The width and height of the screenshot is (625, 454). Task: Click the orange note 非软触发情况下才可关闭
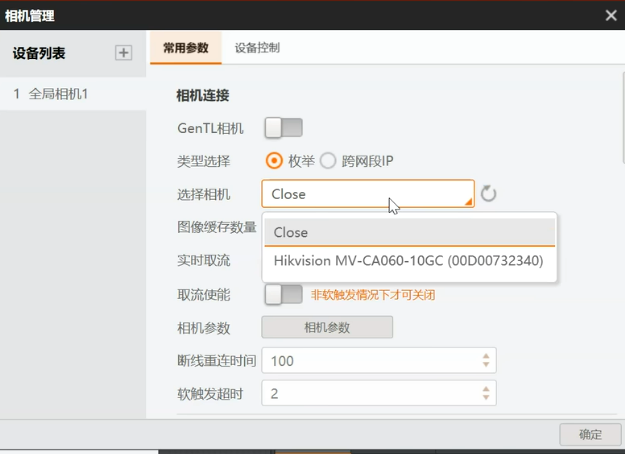(373, 295)
